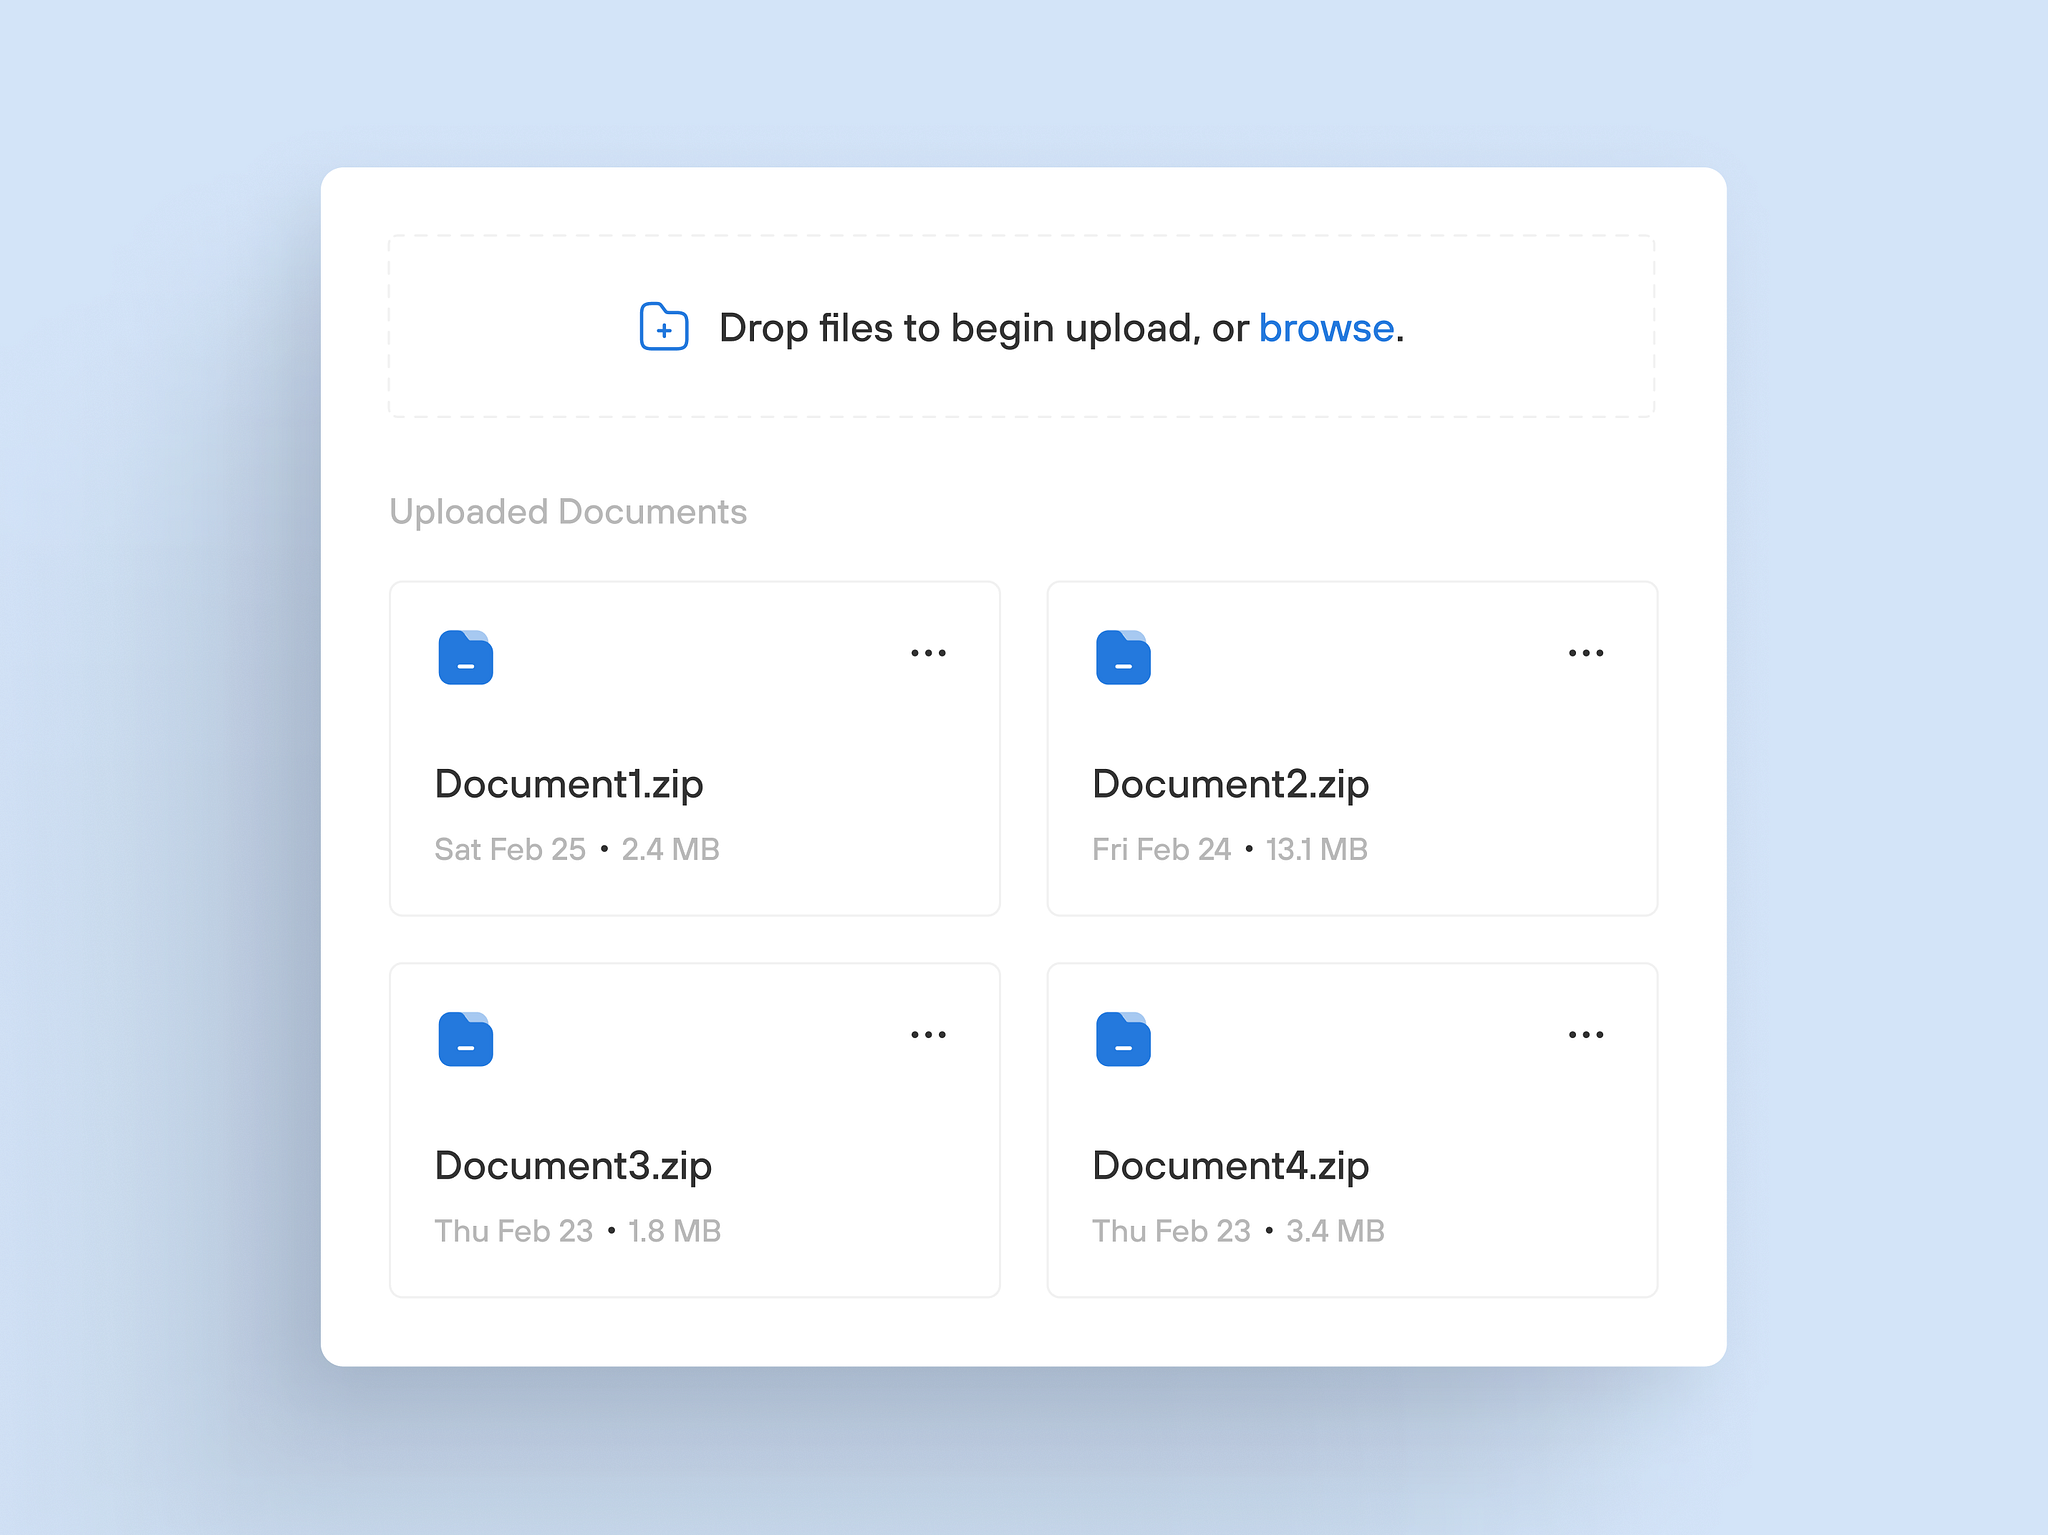2048x1535 pixels.
Task: Click the Uploaded Documents section heading
Action: pos(567,511)
